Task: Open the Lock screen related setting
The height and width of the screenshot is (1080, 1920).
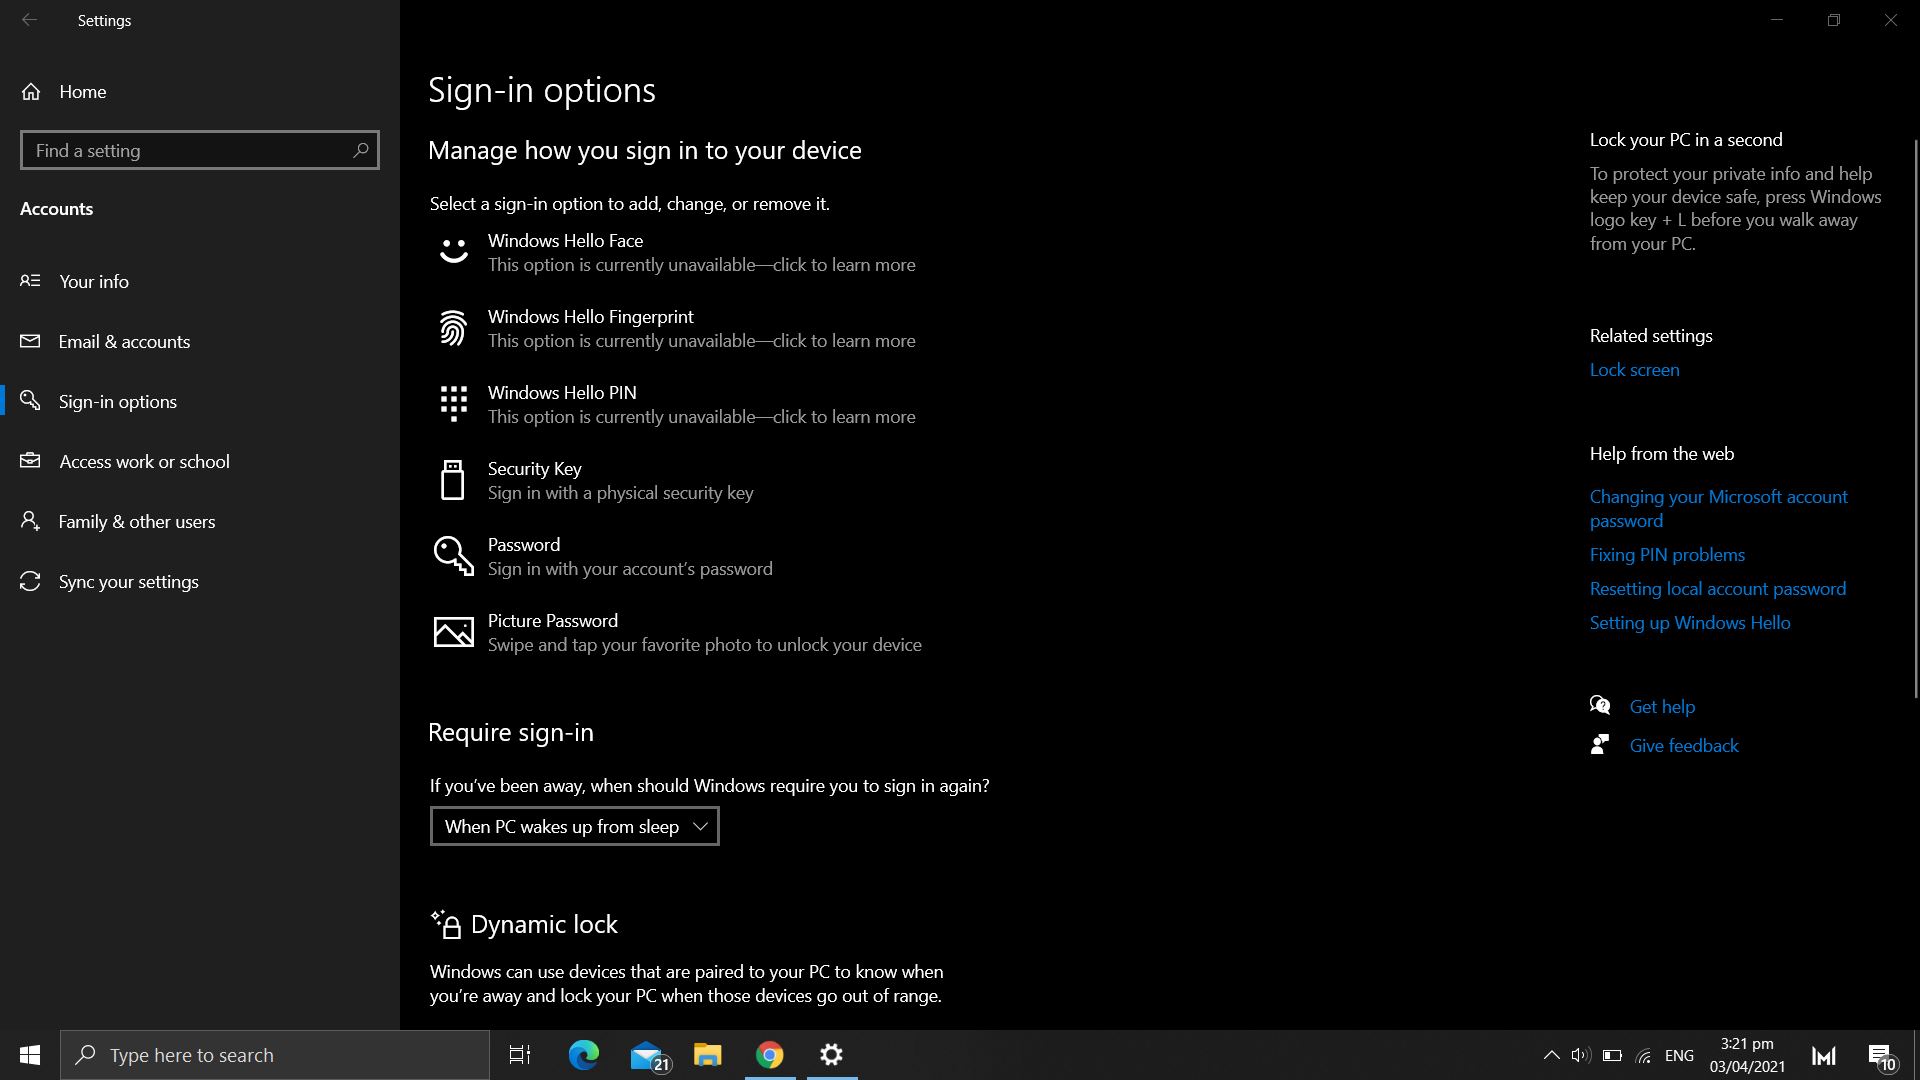Action: click(x=1634, y=369)
